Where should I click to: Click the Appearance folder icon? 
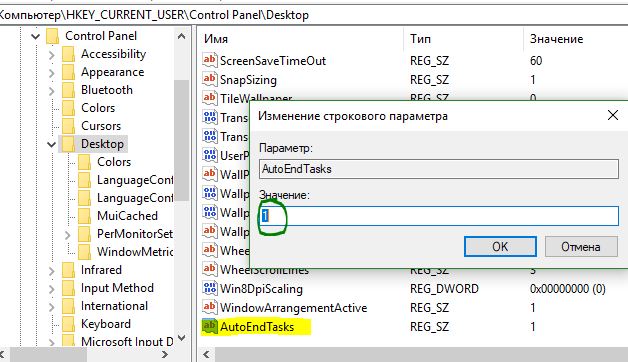(68, 72)
